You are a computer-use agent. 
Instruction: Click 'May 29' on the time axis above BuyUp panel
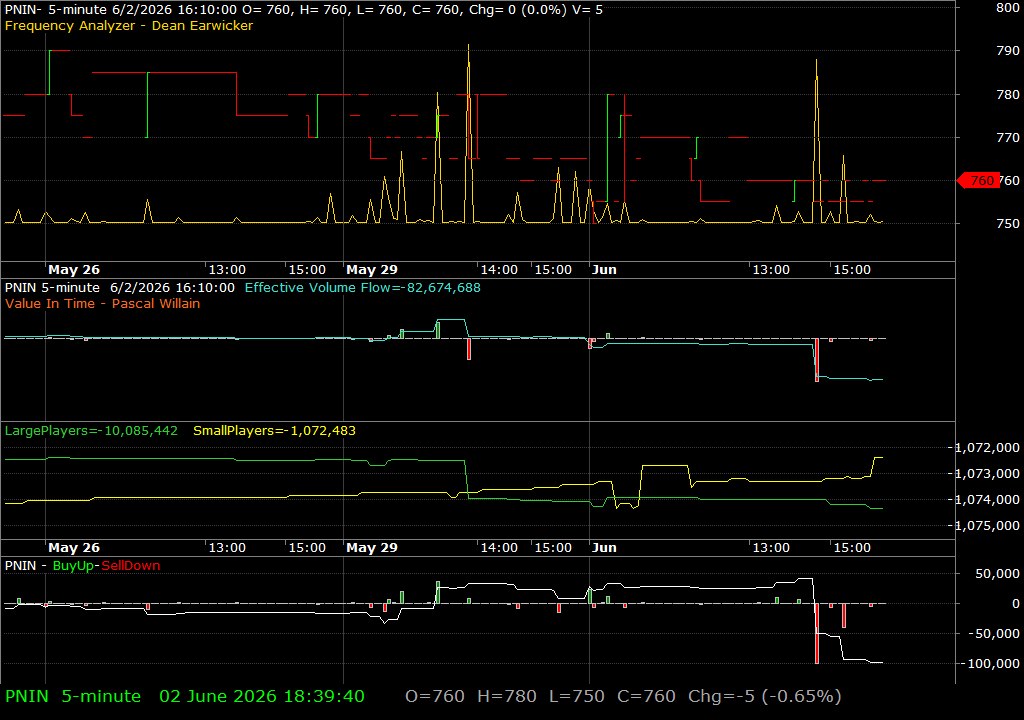pyautogui.click(x=372, y=548)
